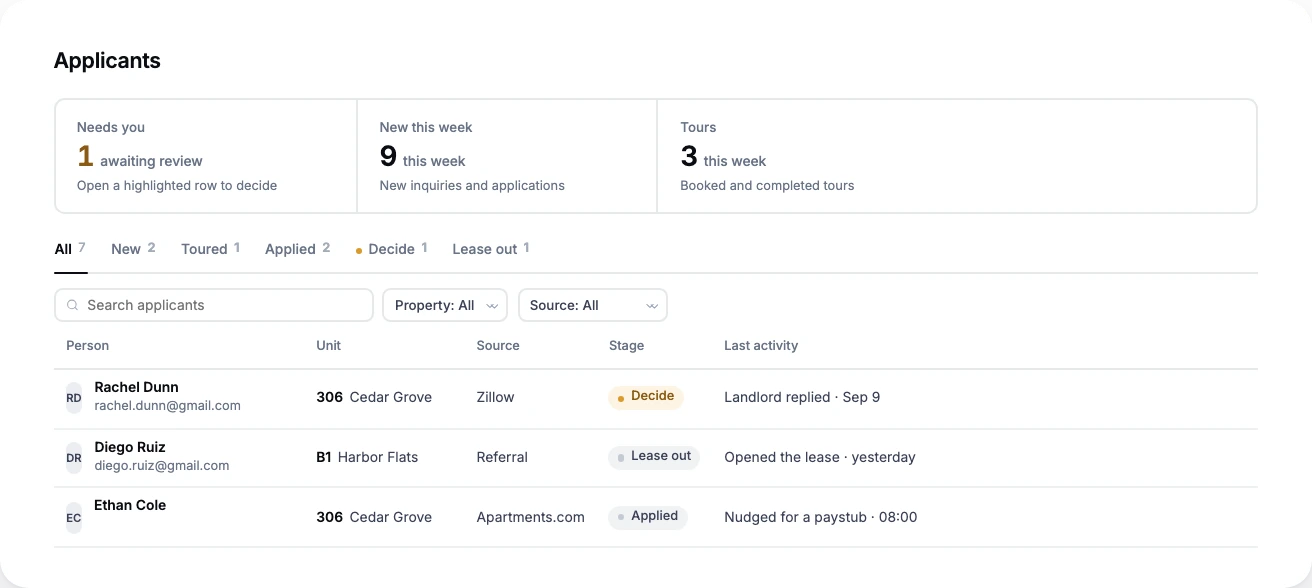This screenshot has height=588, width=1312.
Task: Focus the Search applicants field
Action: (214, 305)
